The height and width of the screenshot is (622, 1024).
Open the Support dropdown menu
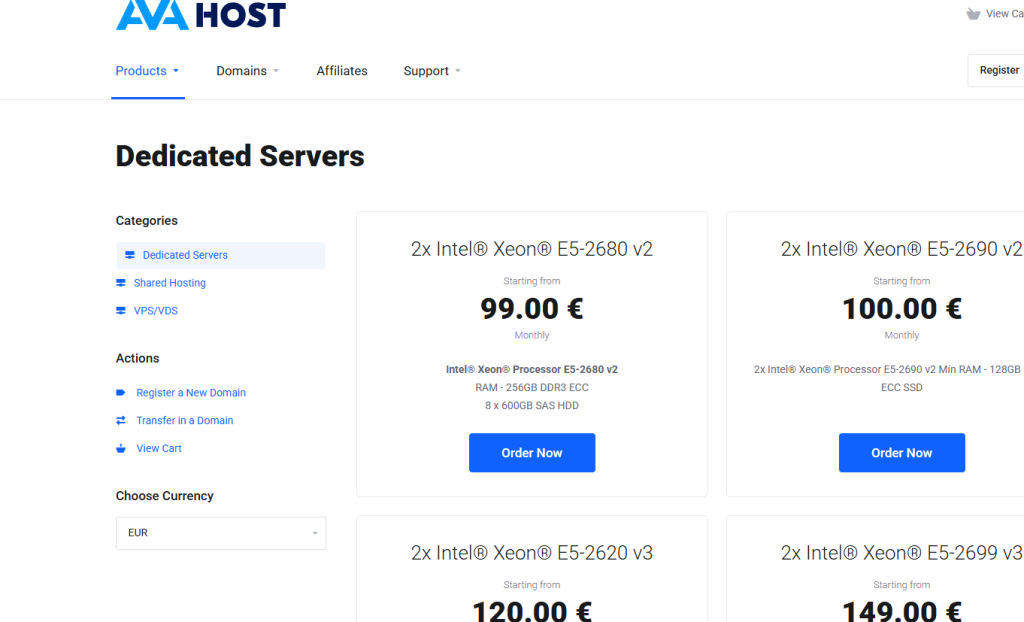pyautogui.click(x=432, y=71)
